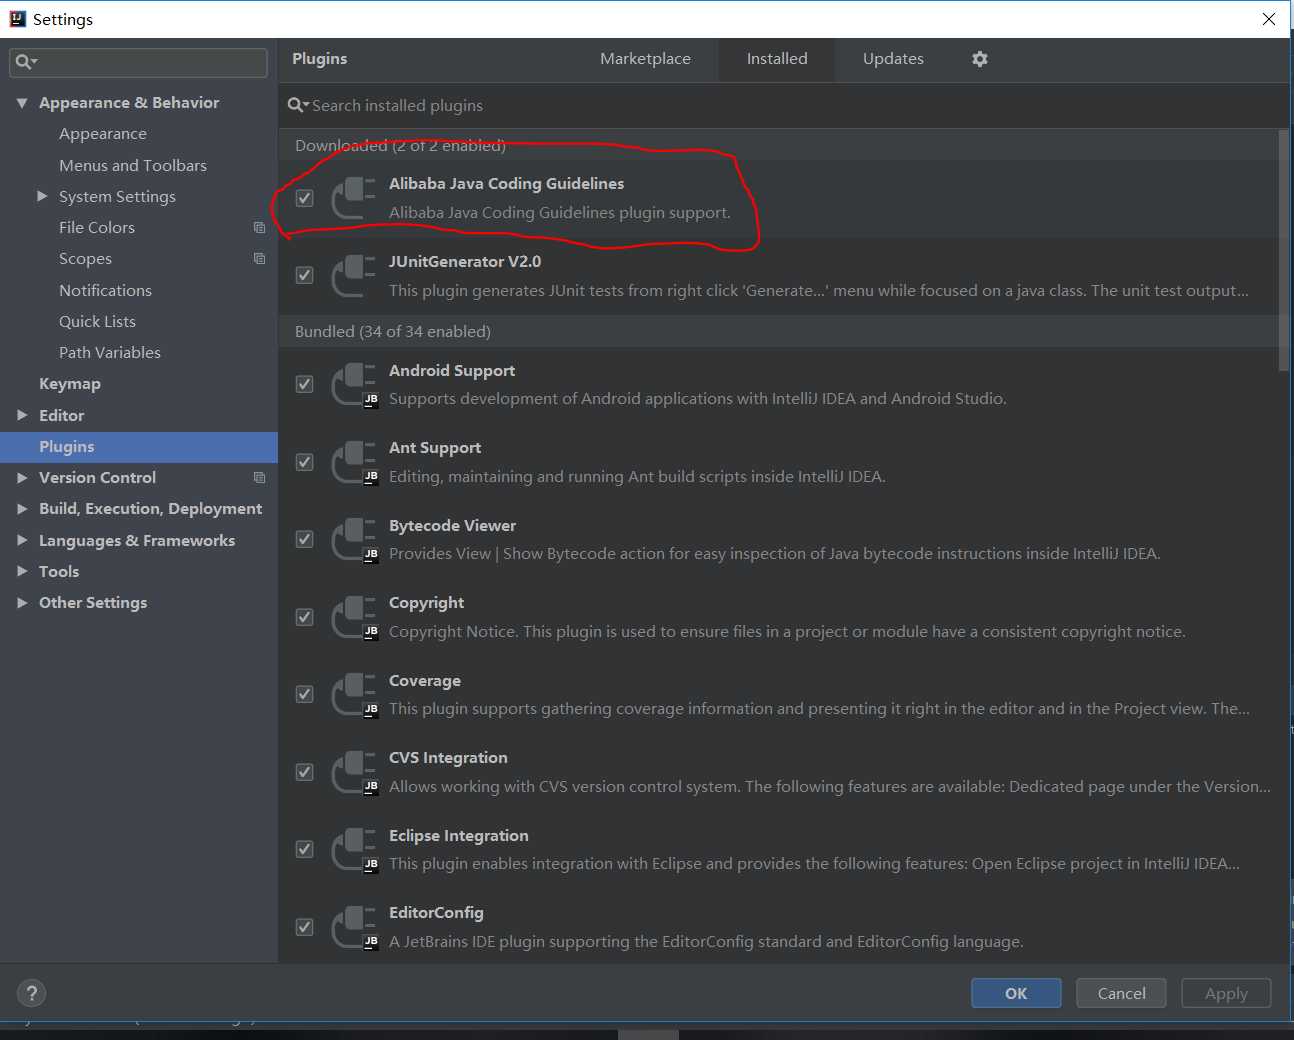This screenshot has height=1040, width=1294.
Task: Expand Languages & Frameworks arrow
Action: (x=22, y=540)
